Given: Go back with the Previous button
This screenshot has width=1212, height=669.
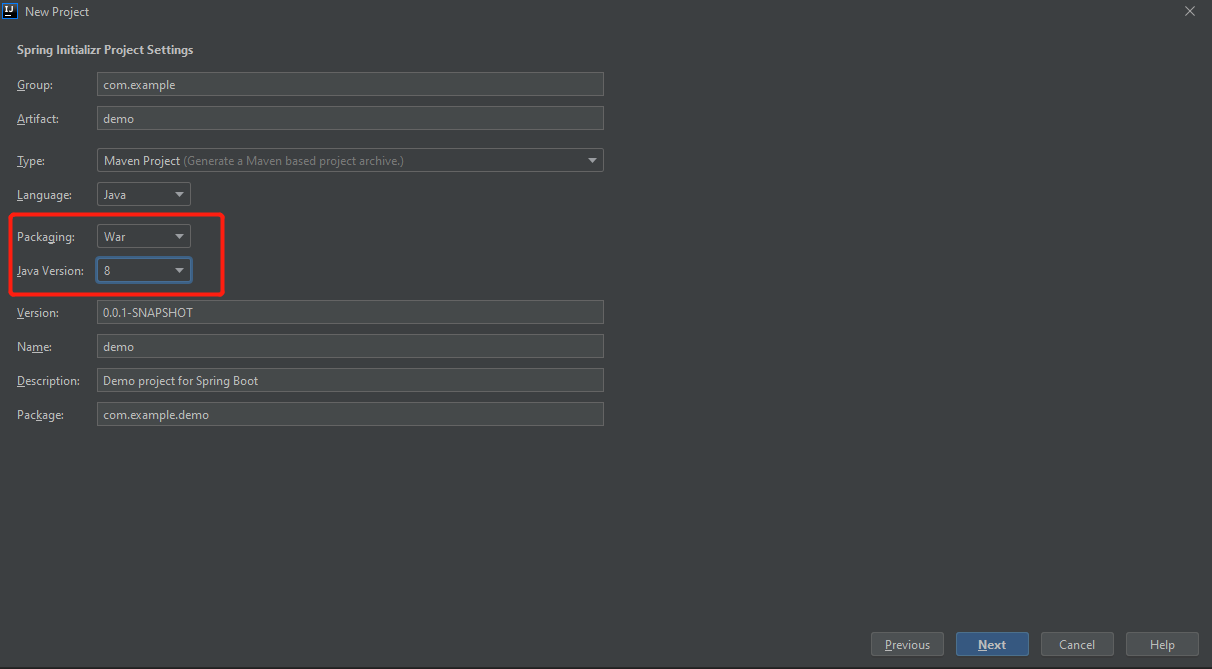Looking at the screenshot, I should [x=907, y=645].
